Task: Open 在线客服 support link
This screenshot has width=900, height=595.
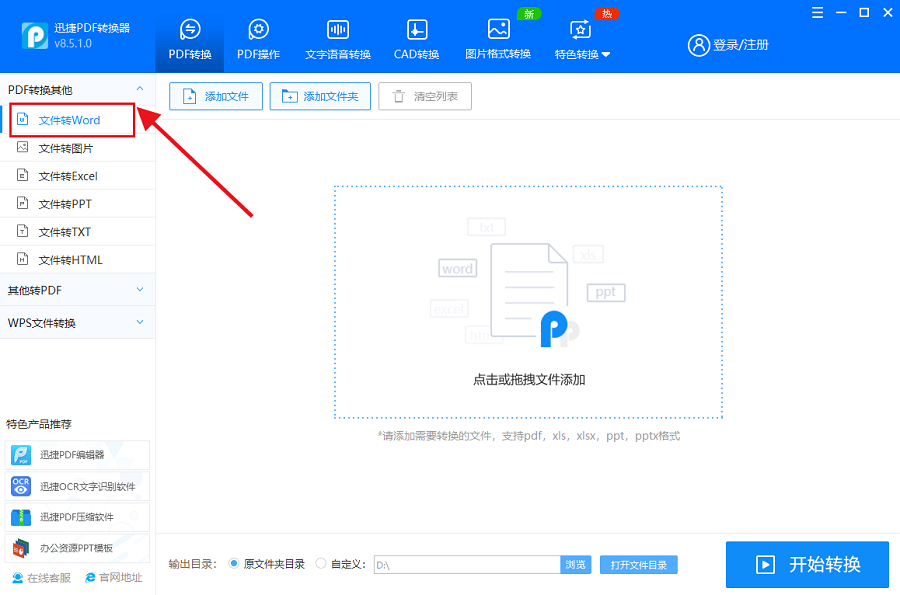Action: (41, 578)
